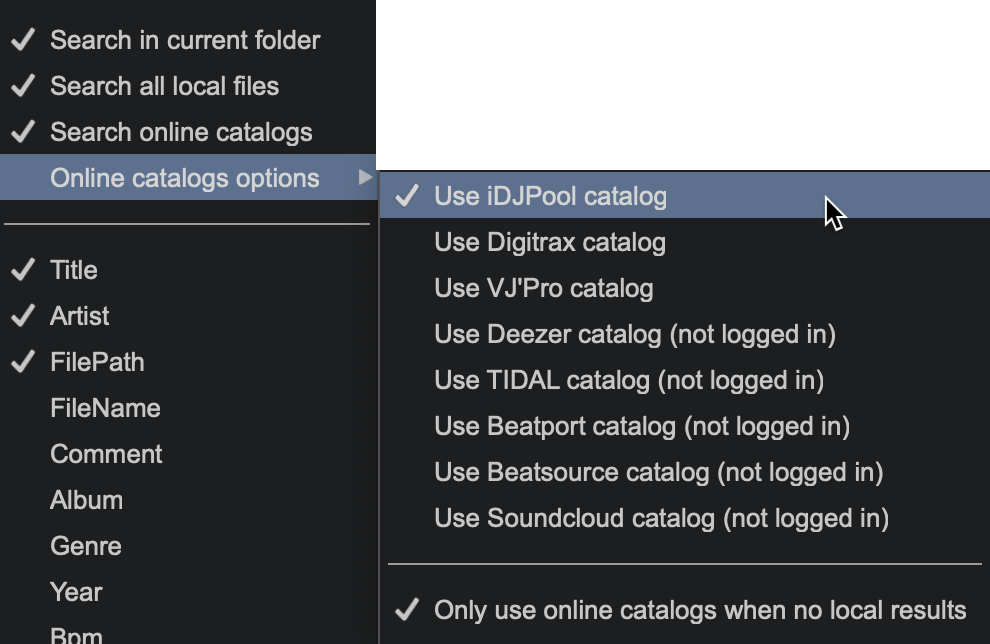This screenshot has width=990, height=644.
Task: Uncheck Use iDJPool catalog
Action: click(550, 197)
